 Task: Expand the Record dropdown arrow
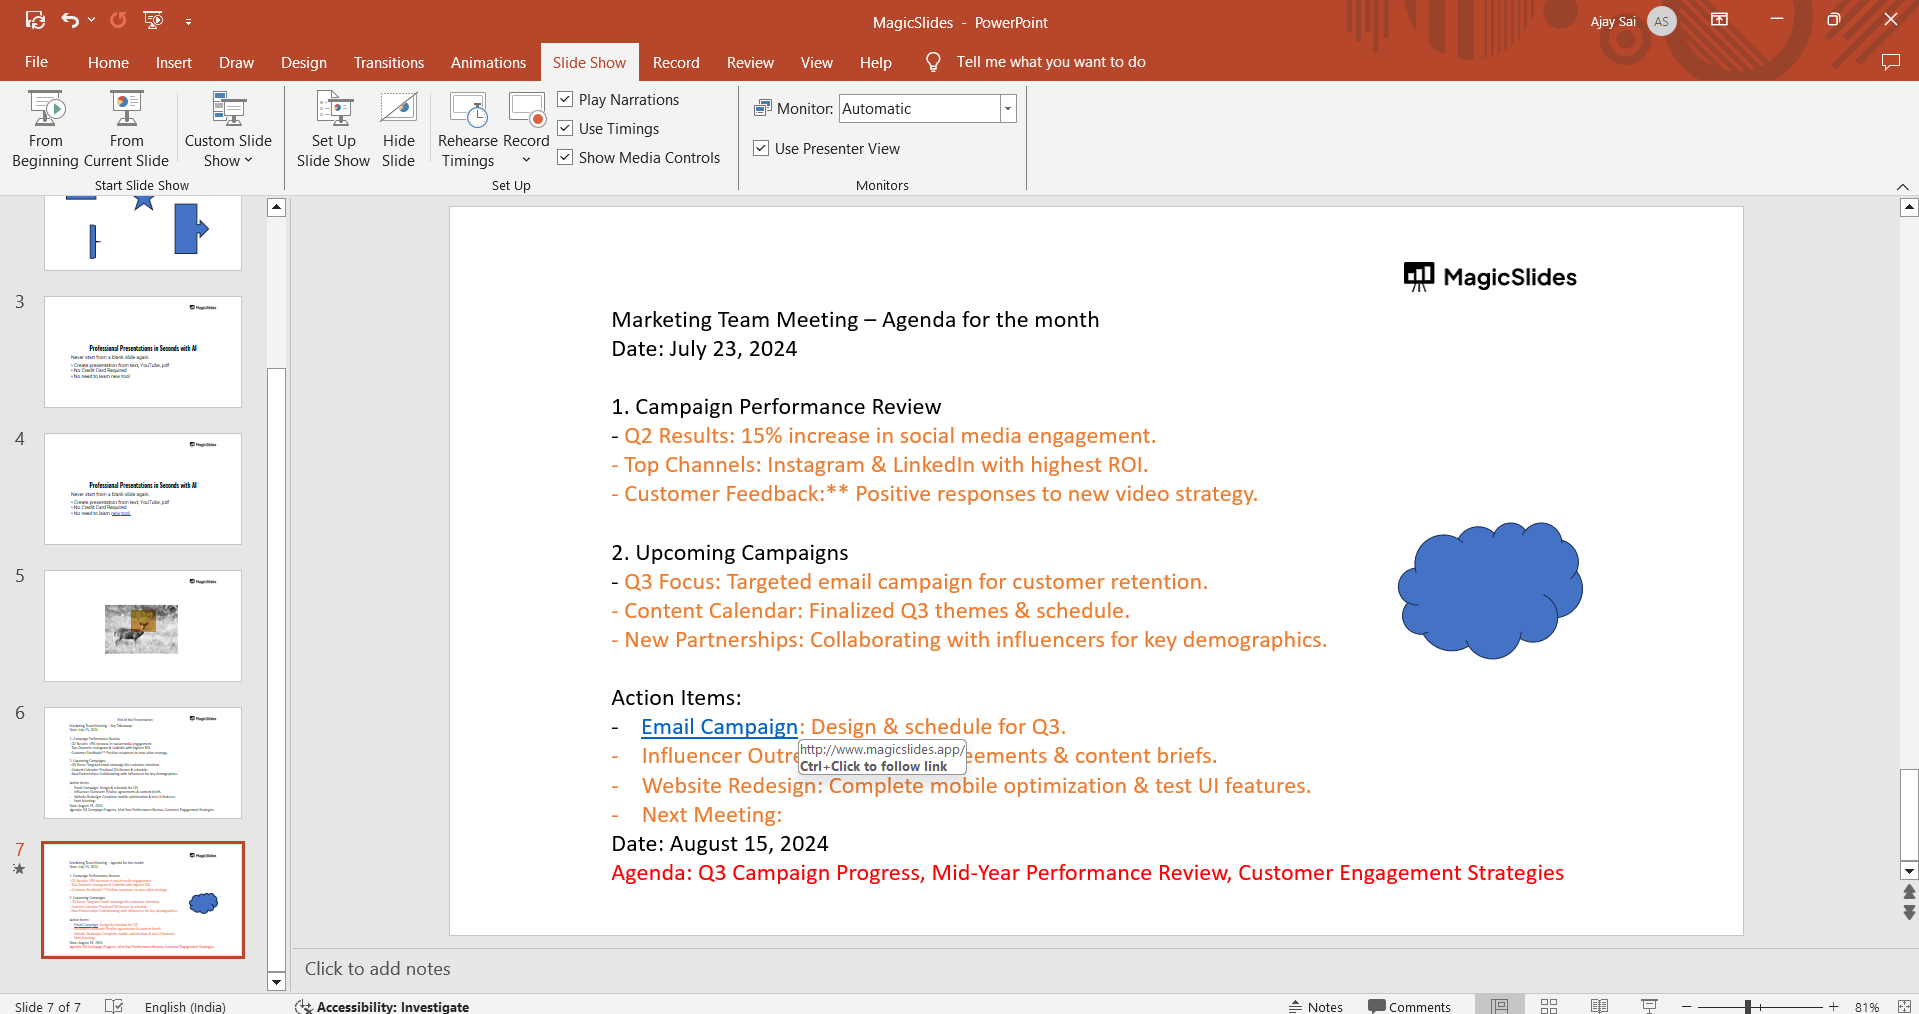(526, 160)
